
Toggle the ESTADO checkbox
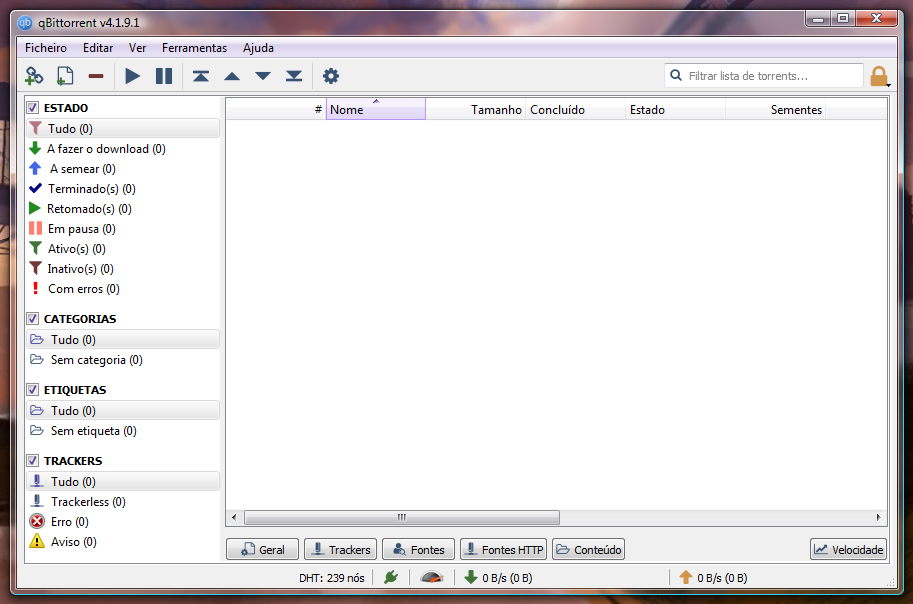33,108
